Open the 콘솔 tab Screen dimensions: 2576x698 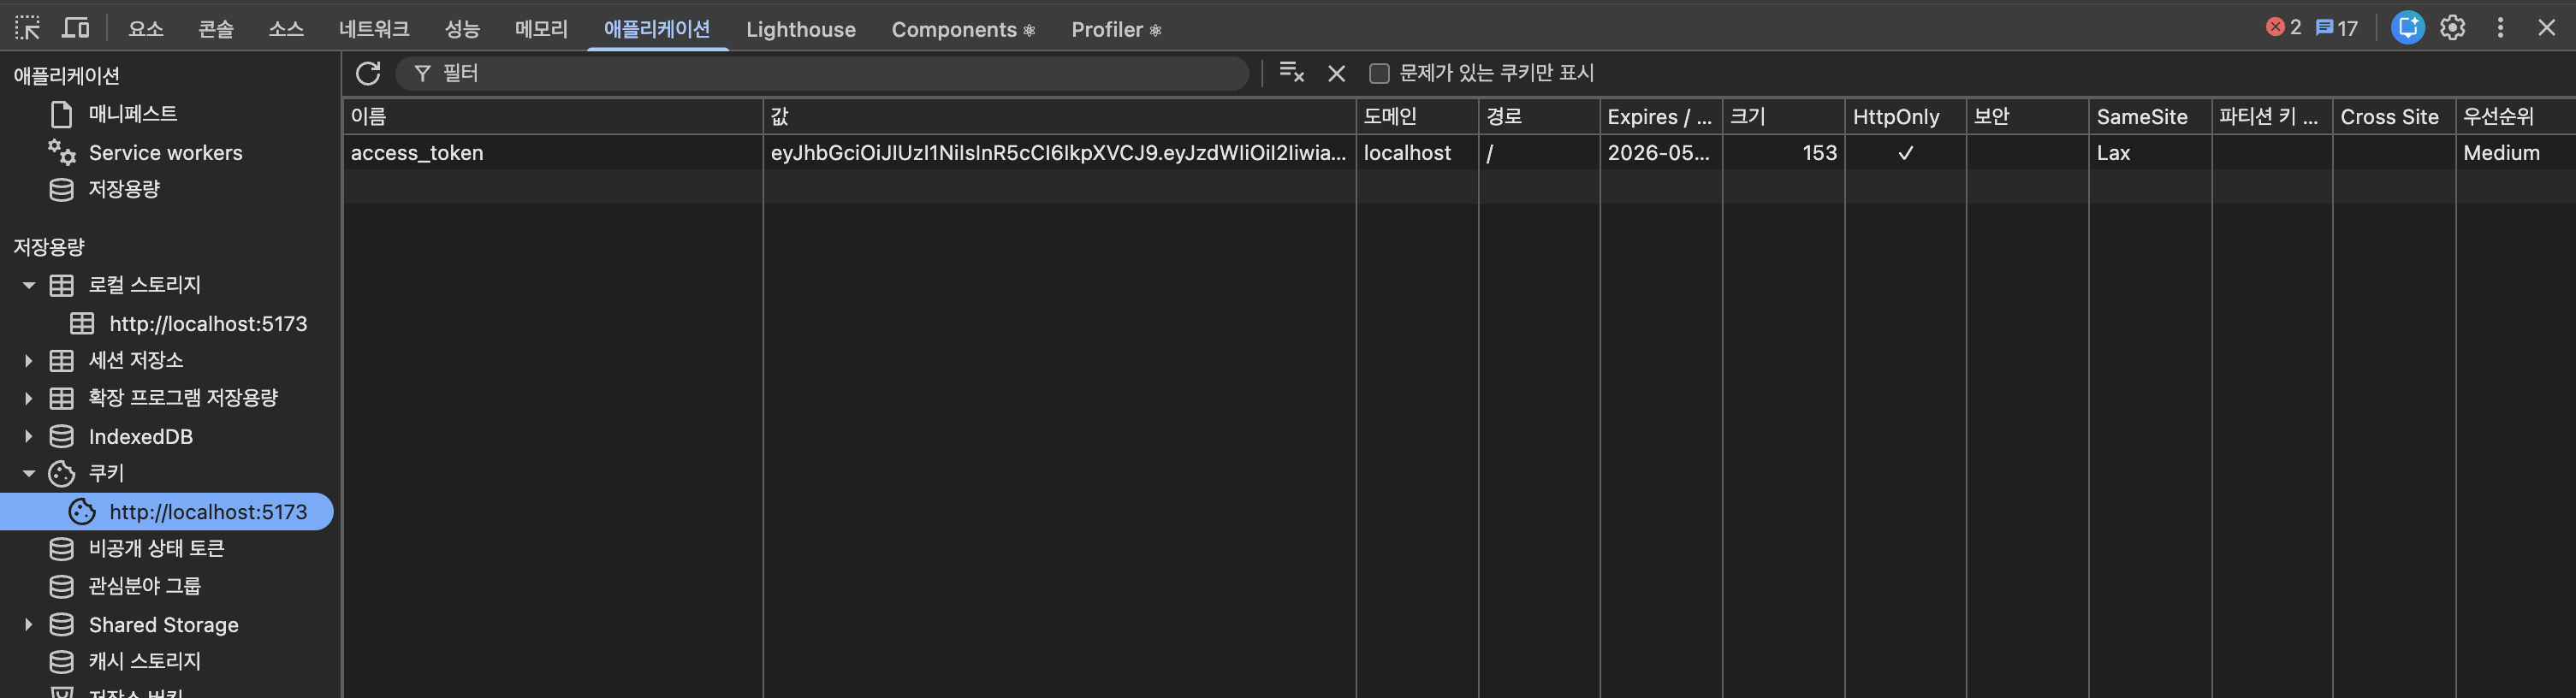pos(215,29)
